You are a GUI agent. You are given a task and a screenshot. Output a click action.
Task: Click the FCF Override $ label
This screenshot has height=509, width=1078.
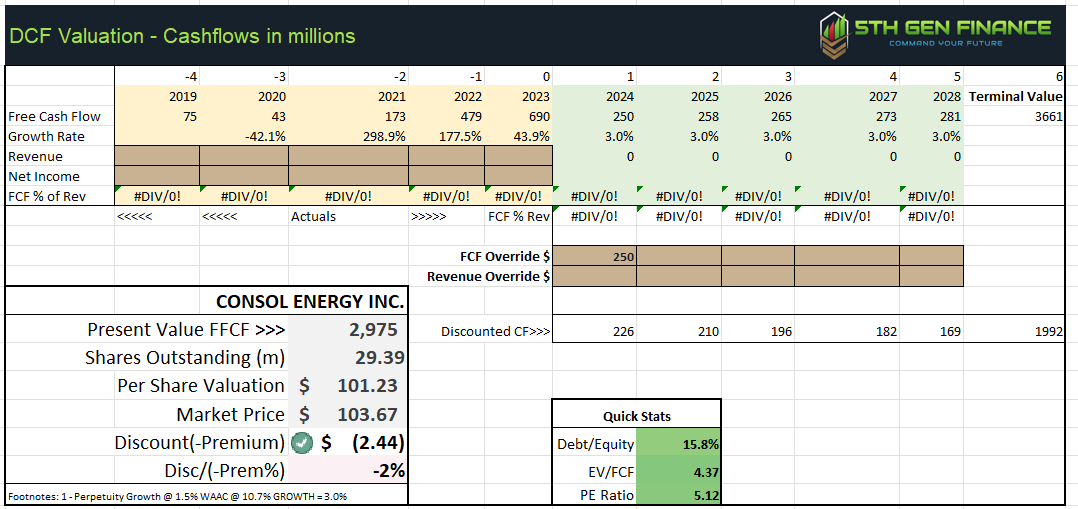click(x=505, y=257)
